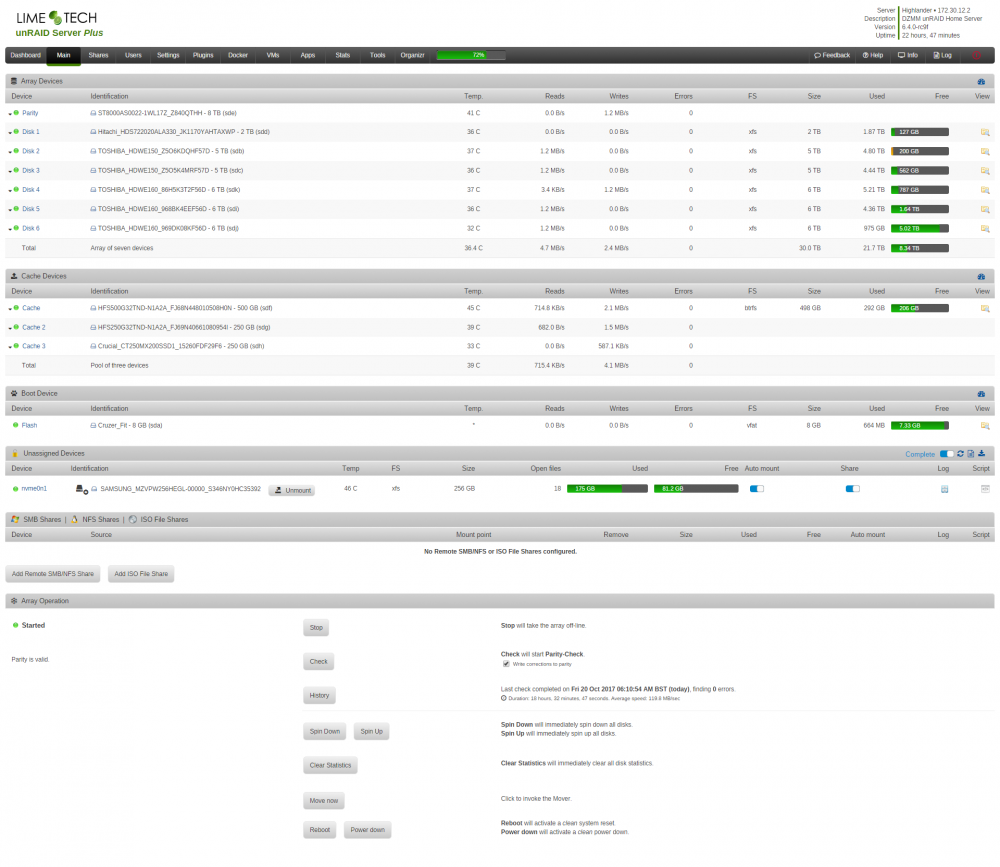Screen dimensions: 1000x867
Task: Expand the Cache device arrow
Action: point(10,309)
